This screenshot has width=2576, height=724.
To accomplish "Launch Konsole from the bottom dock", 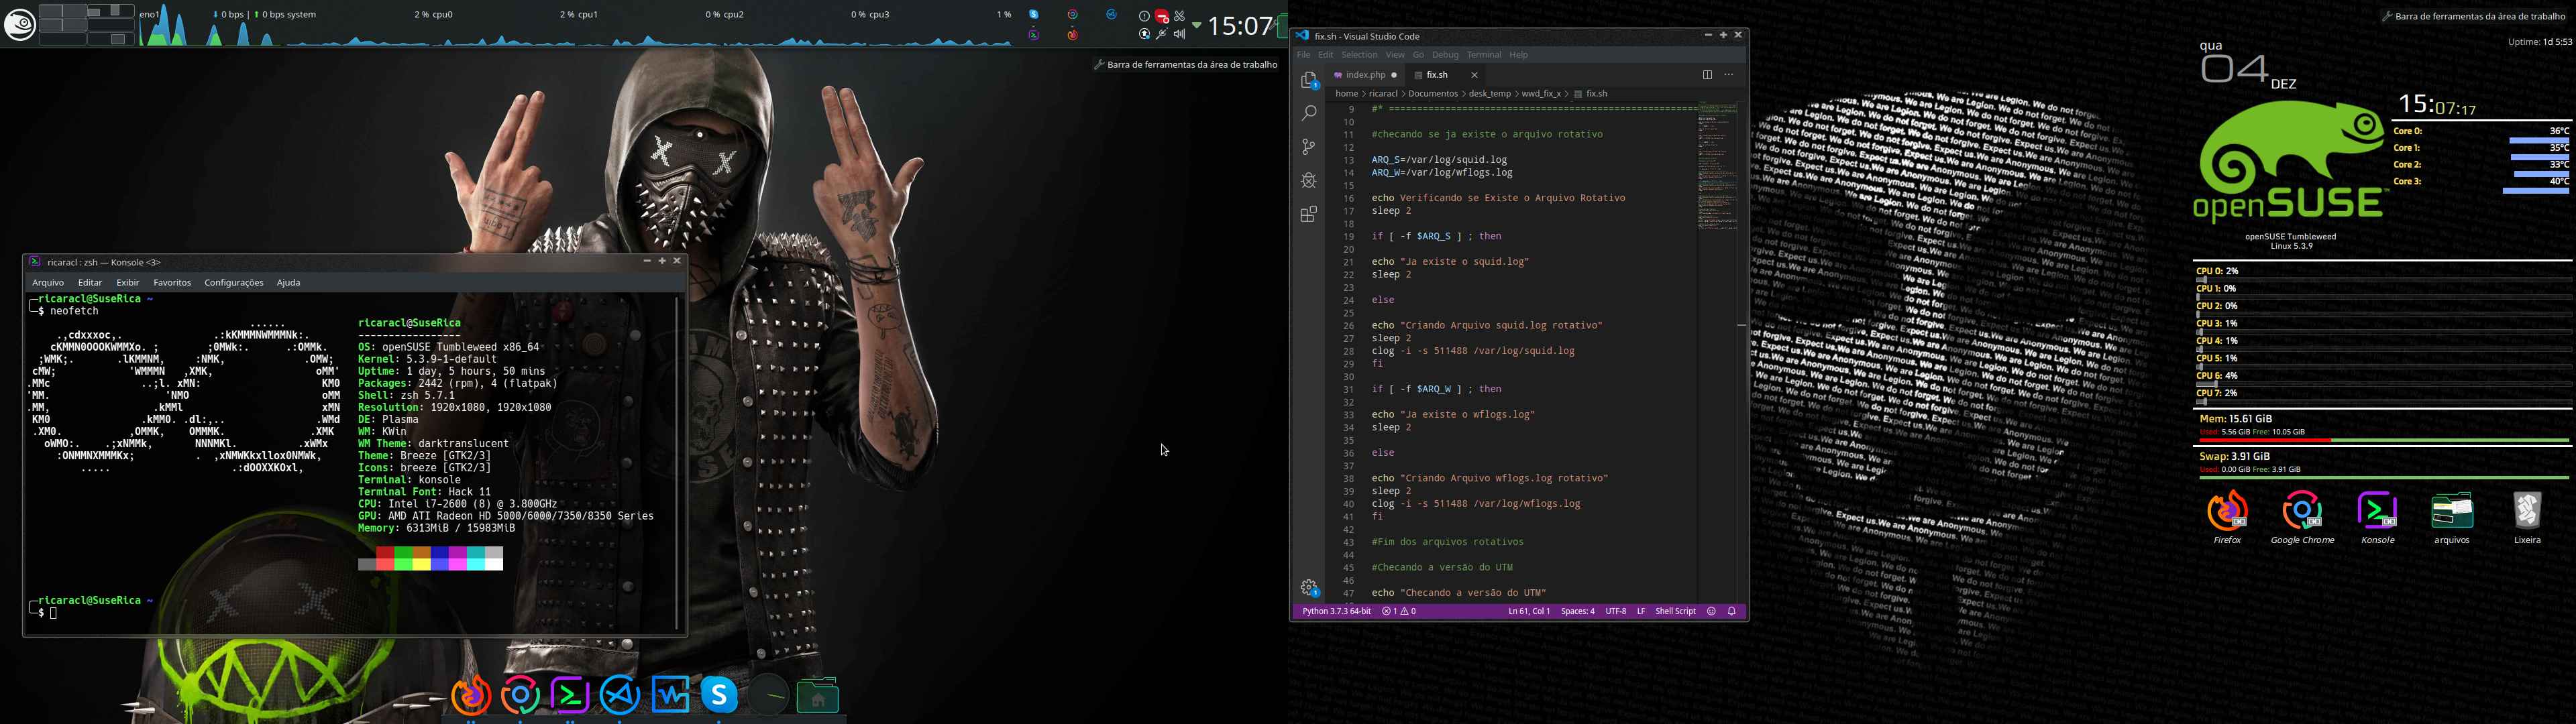I will [570, 695].
